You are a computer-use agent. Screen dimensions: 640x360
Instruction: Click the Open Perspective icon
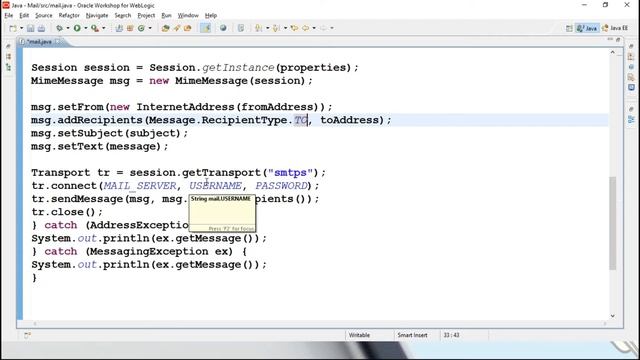coord(569,28)
